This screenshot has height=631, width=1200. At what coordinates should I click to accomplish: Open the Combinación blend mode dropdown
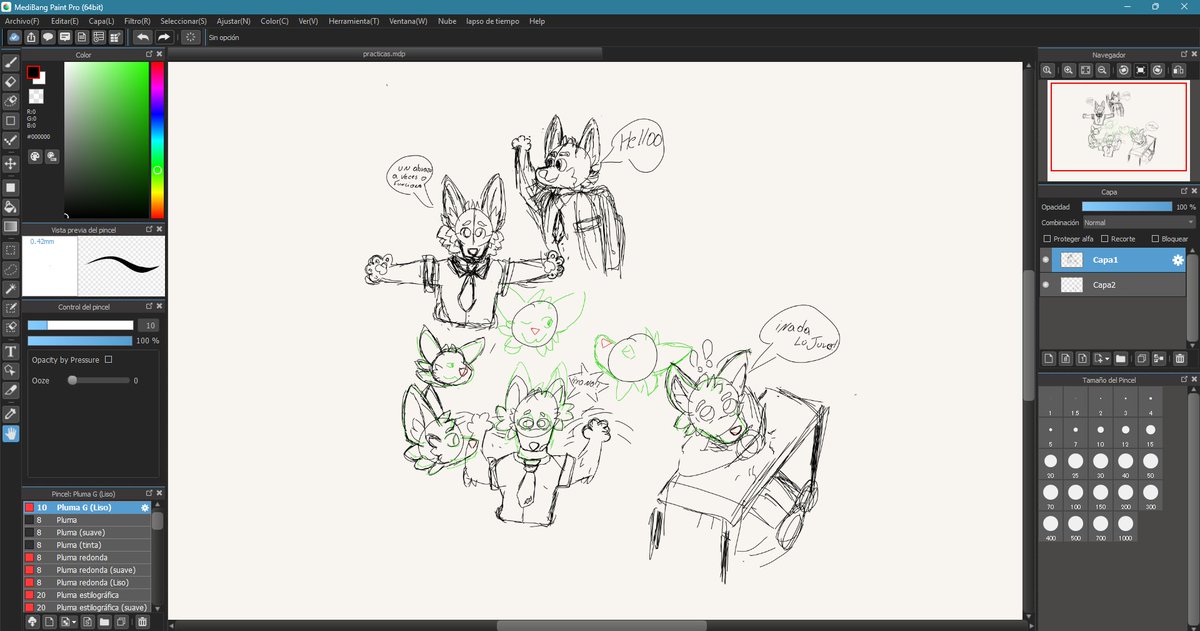(1139, 223)
